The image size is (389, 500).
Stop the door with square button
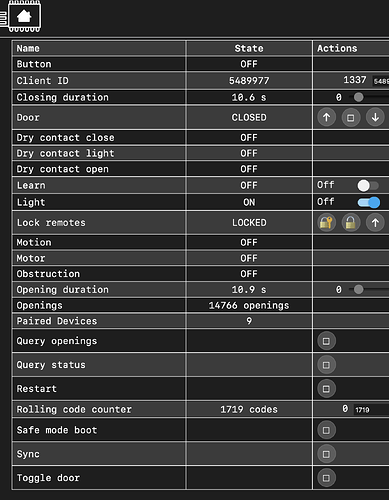coord(351,117)
